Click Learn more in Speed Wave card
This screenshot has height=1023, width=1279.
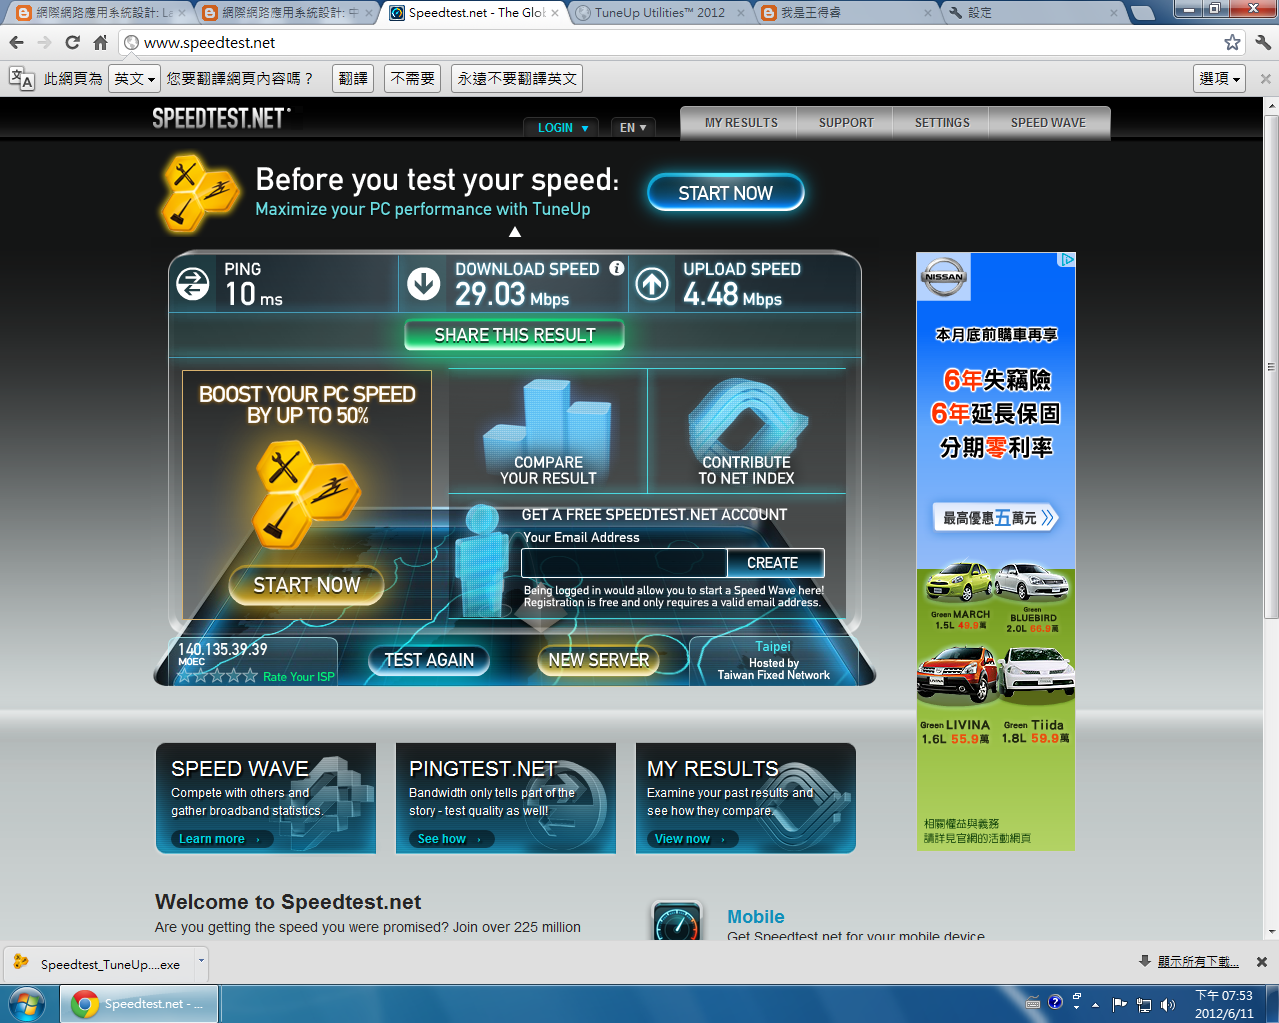(221, 839)
